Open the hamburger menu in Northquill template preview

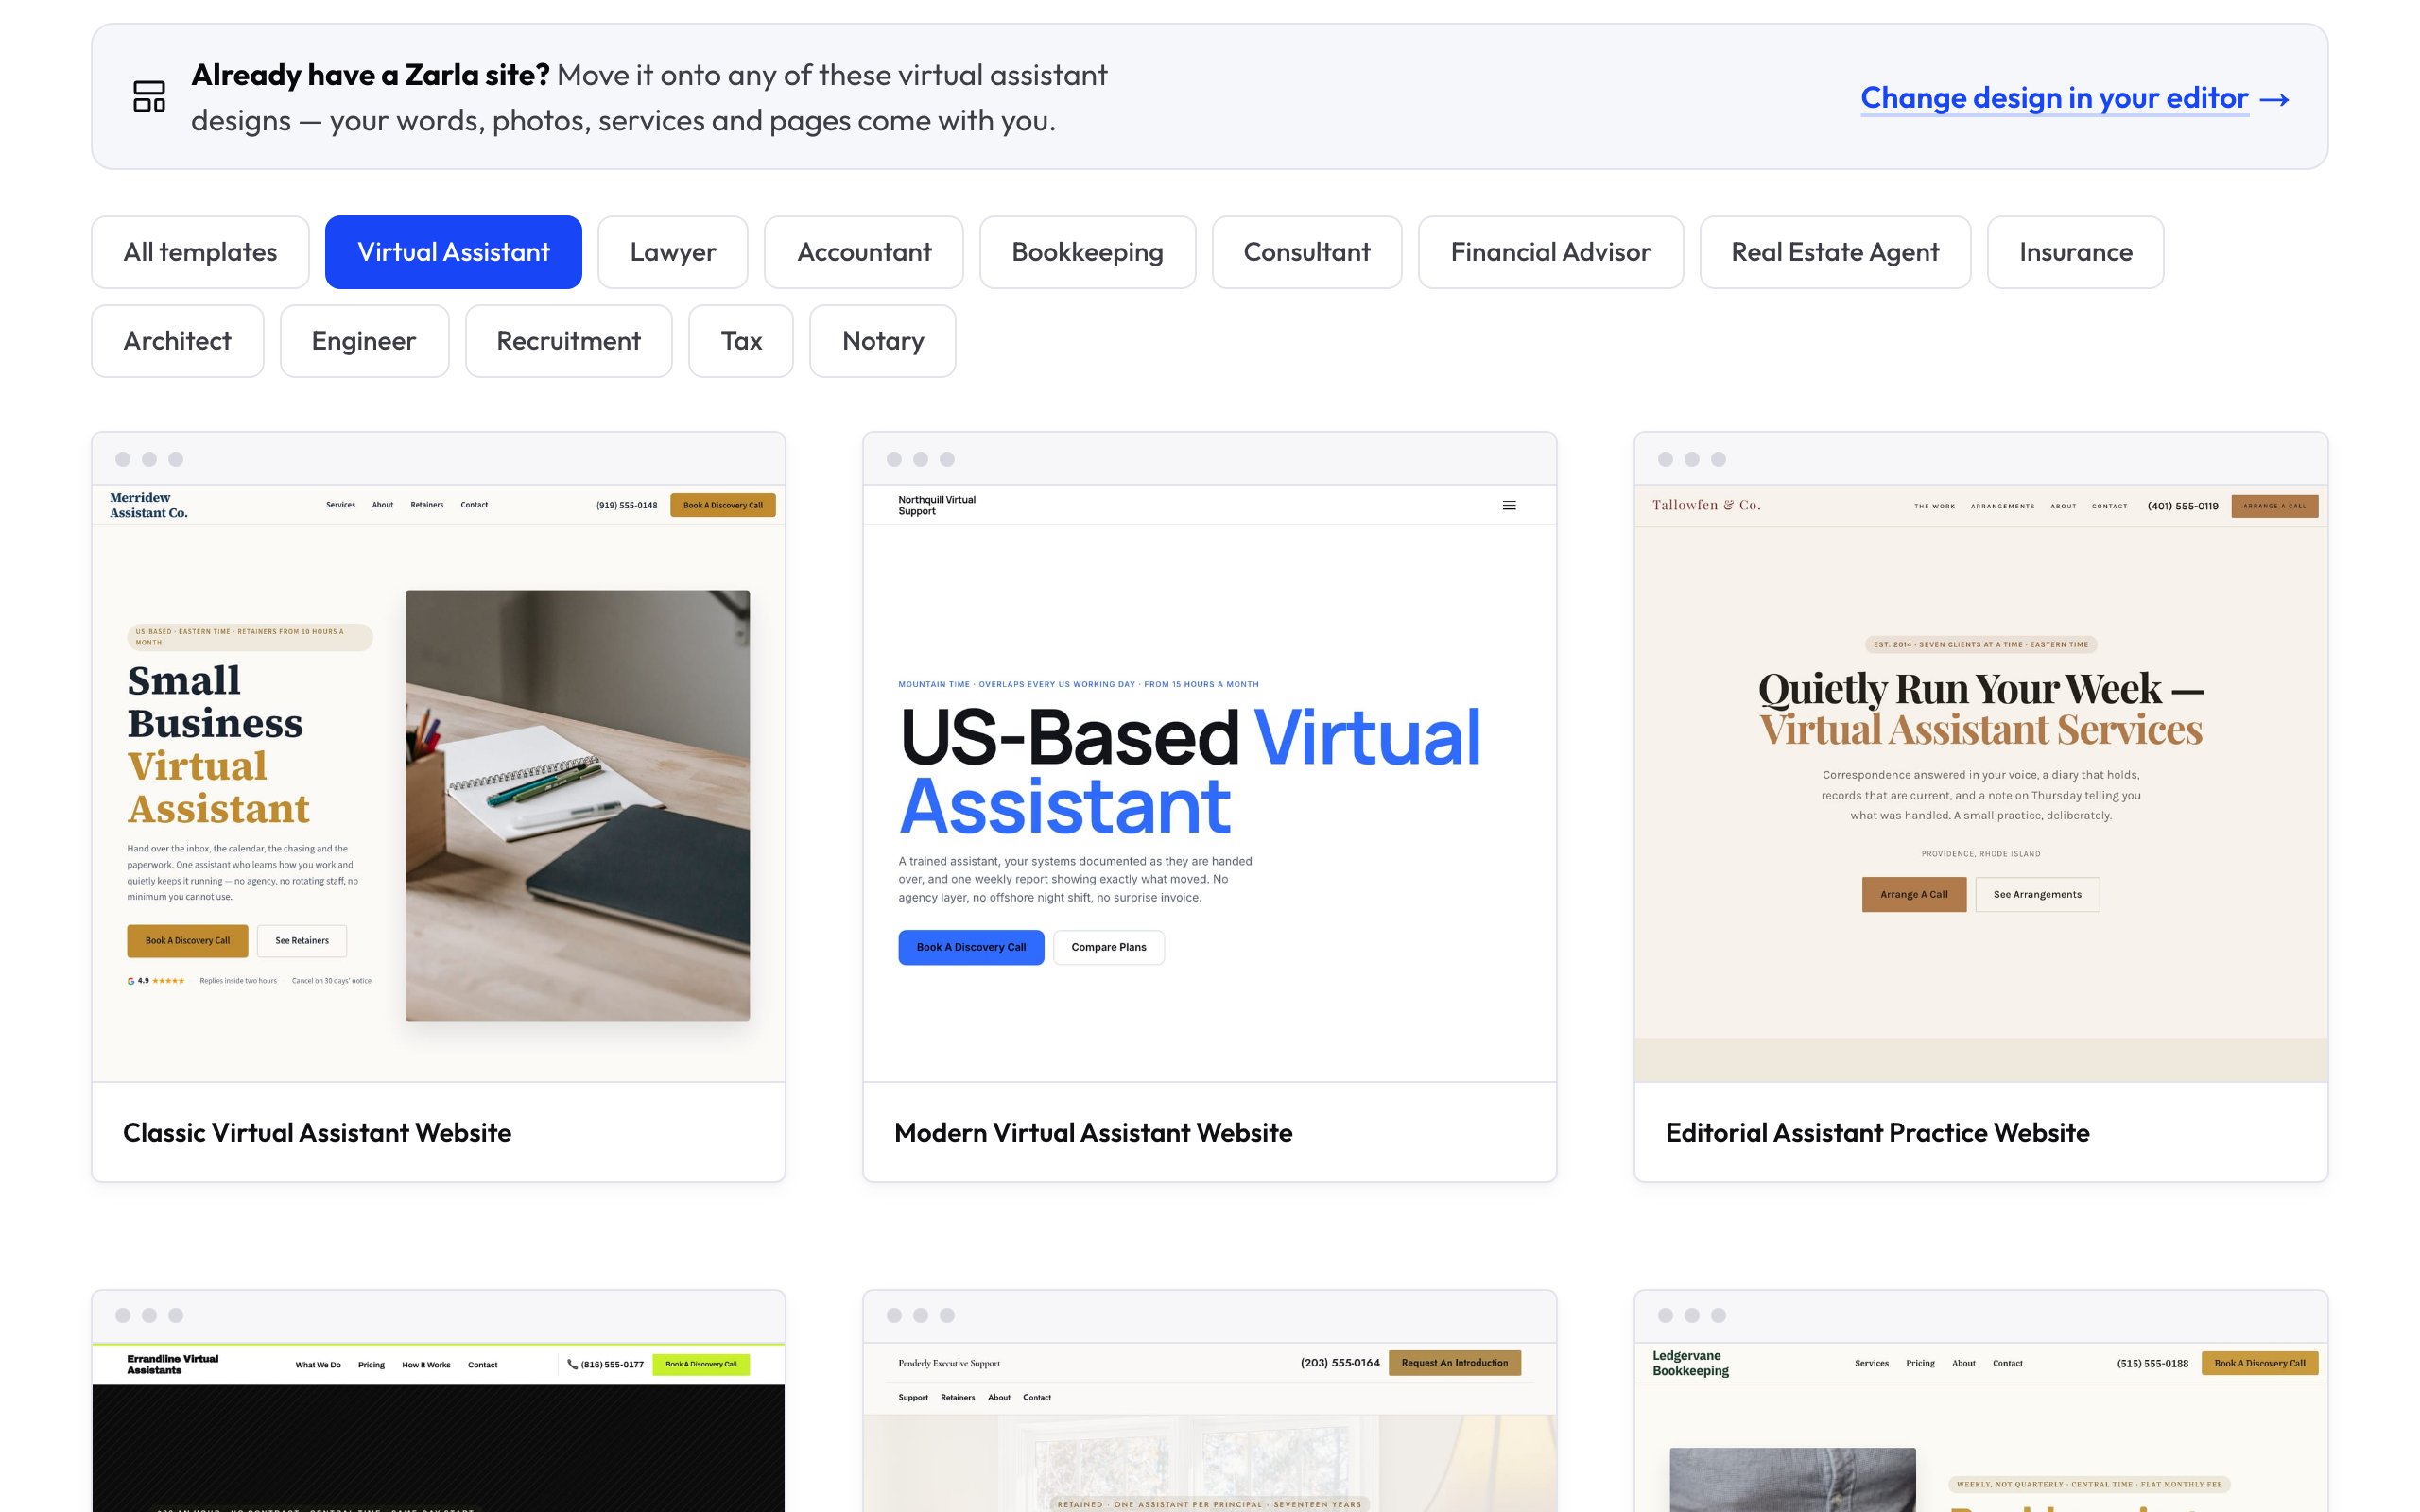(1509, 505)
